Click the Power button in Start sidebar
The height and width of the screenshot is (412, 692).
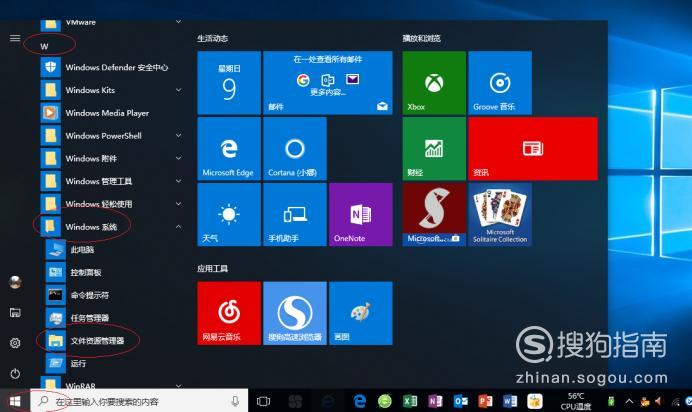point(15,374)
